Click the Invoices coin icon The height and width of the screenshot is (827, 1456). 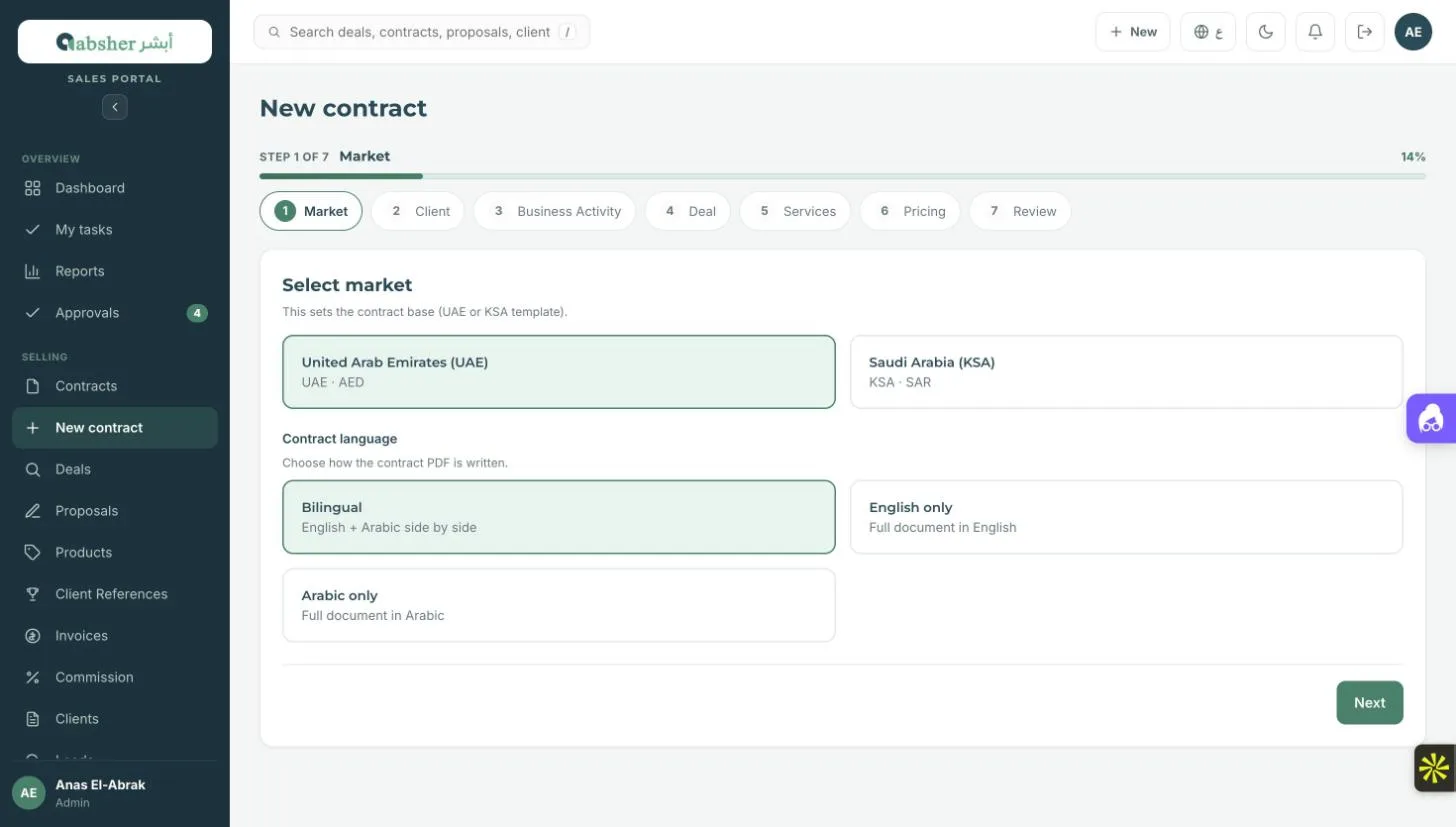33,636
